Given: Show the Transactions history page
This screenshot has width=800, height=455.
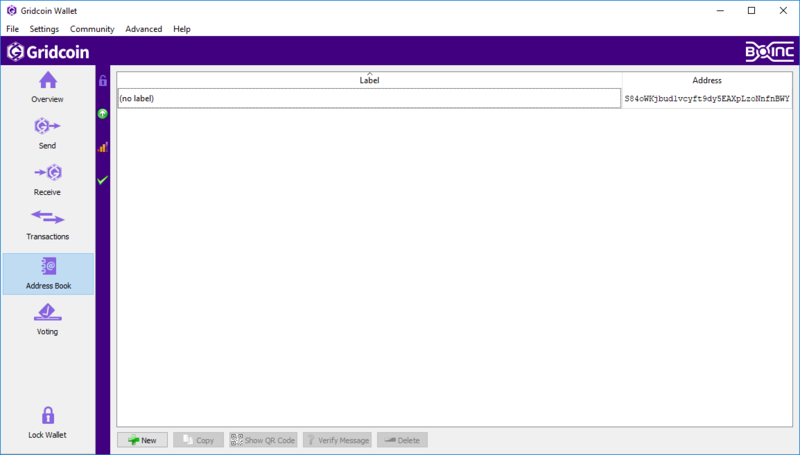Looking at the screenshot, I should click(47, 225).
